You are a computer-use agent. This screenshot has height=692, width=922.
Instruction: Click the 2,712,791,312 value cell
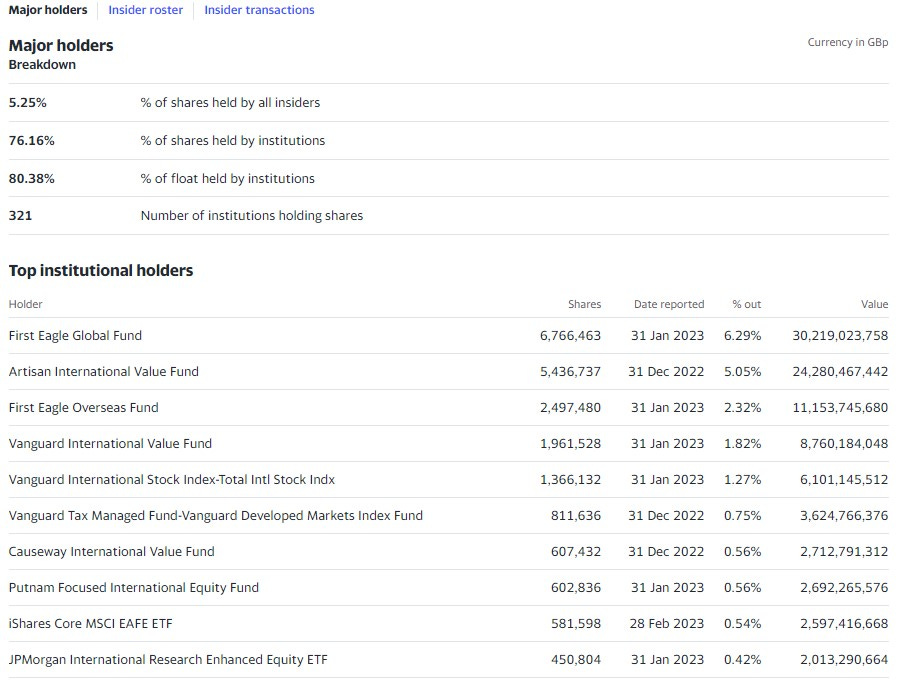click(844, 551)
